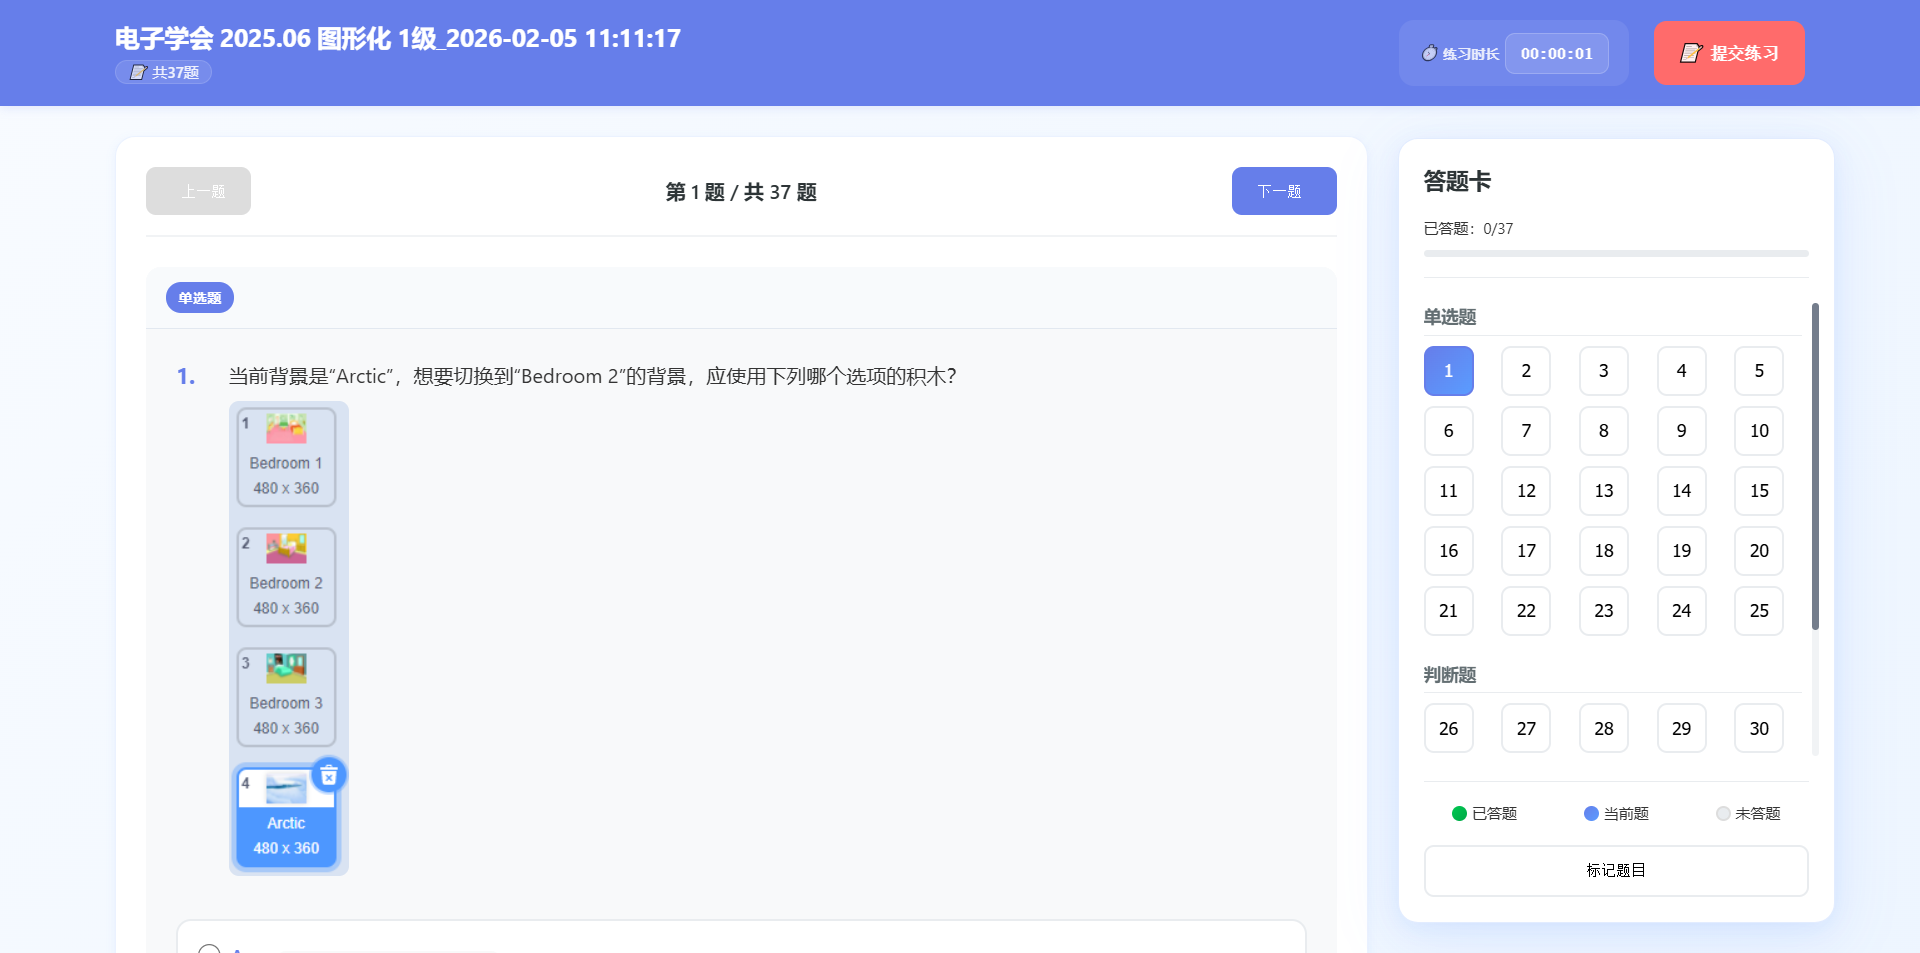Click the 单选题 badge above the question
1920x953 pixels.
200,298
